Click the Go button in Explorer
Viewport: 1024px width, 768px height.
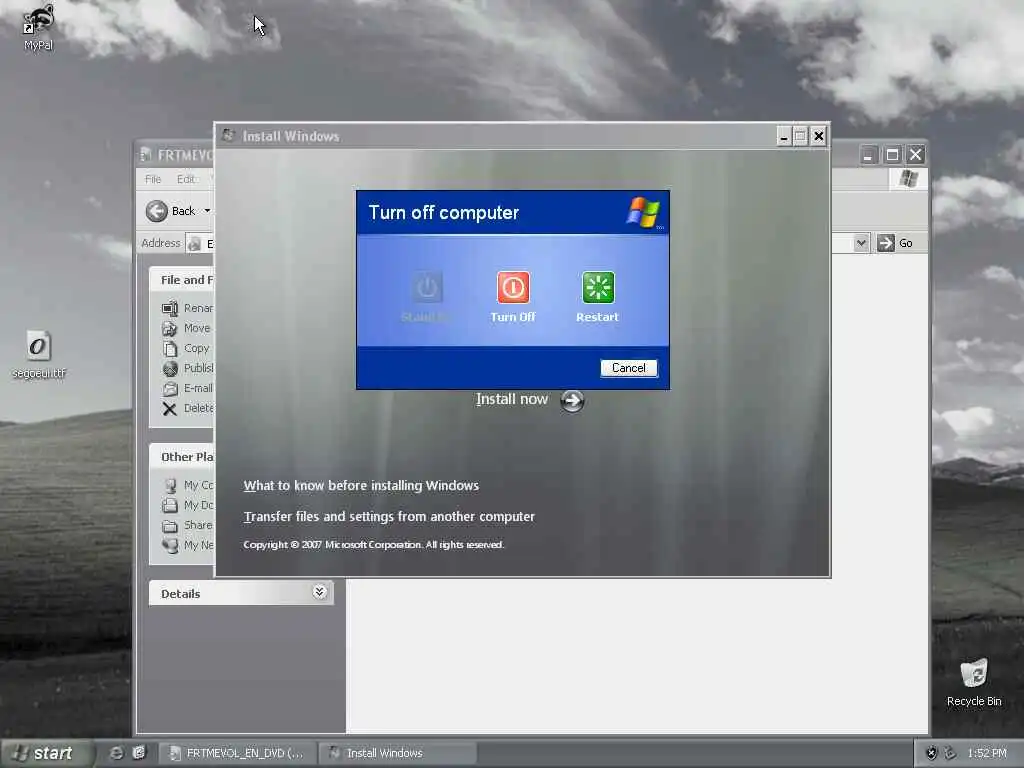(x=895, y=243)
